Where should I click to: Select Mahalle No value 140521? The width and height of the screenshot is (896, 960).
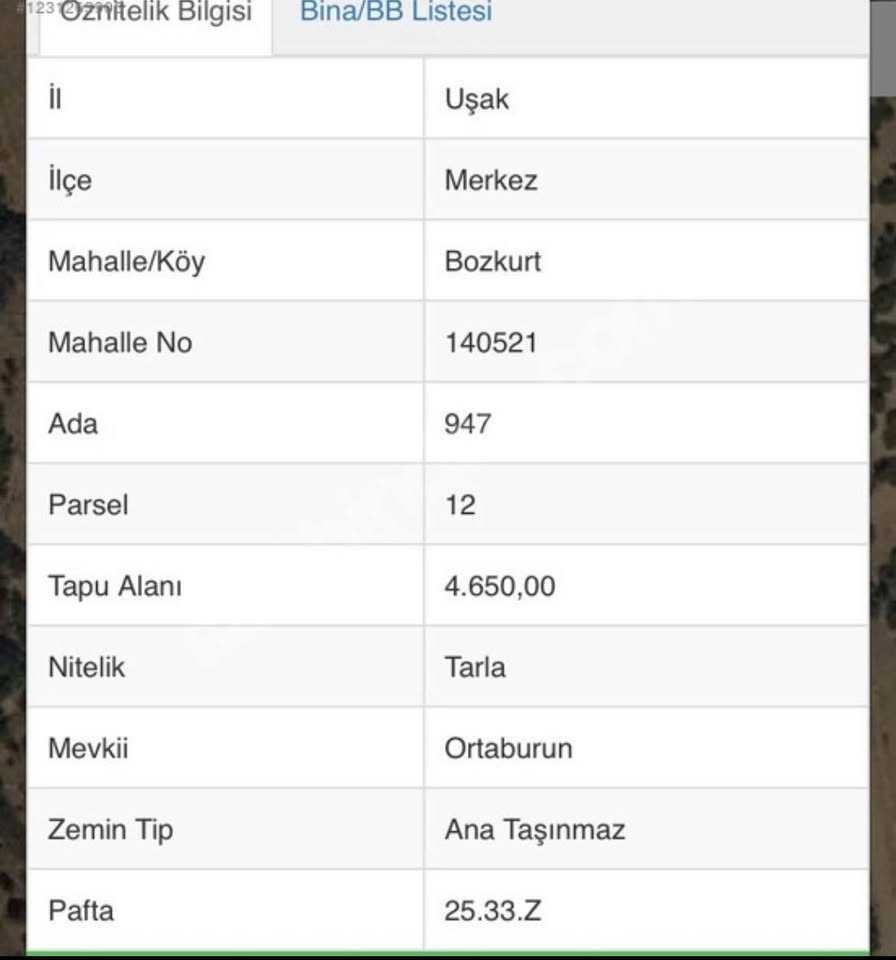[x=491, y=343]
